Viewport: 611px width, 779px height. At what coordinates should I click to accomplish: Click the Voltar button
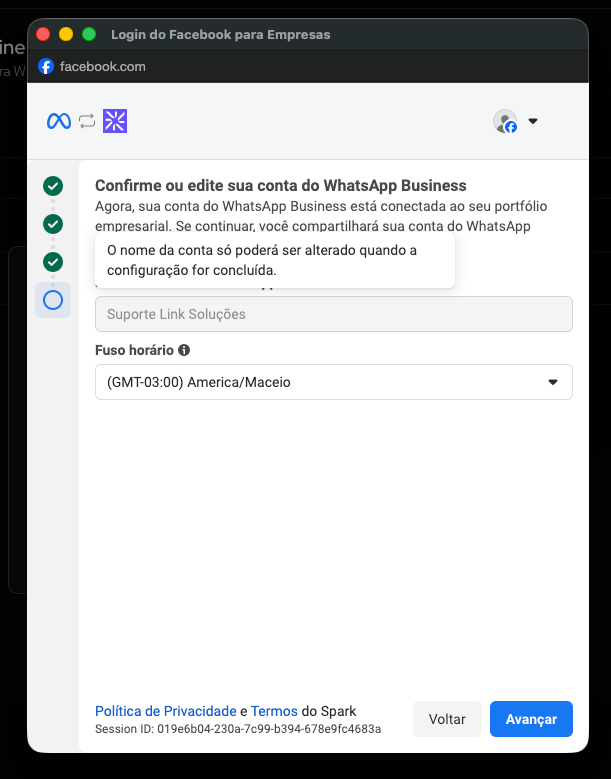447,719
